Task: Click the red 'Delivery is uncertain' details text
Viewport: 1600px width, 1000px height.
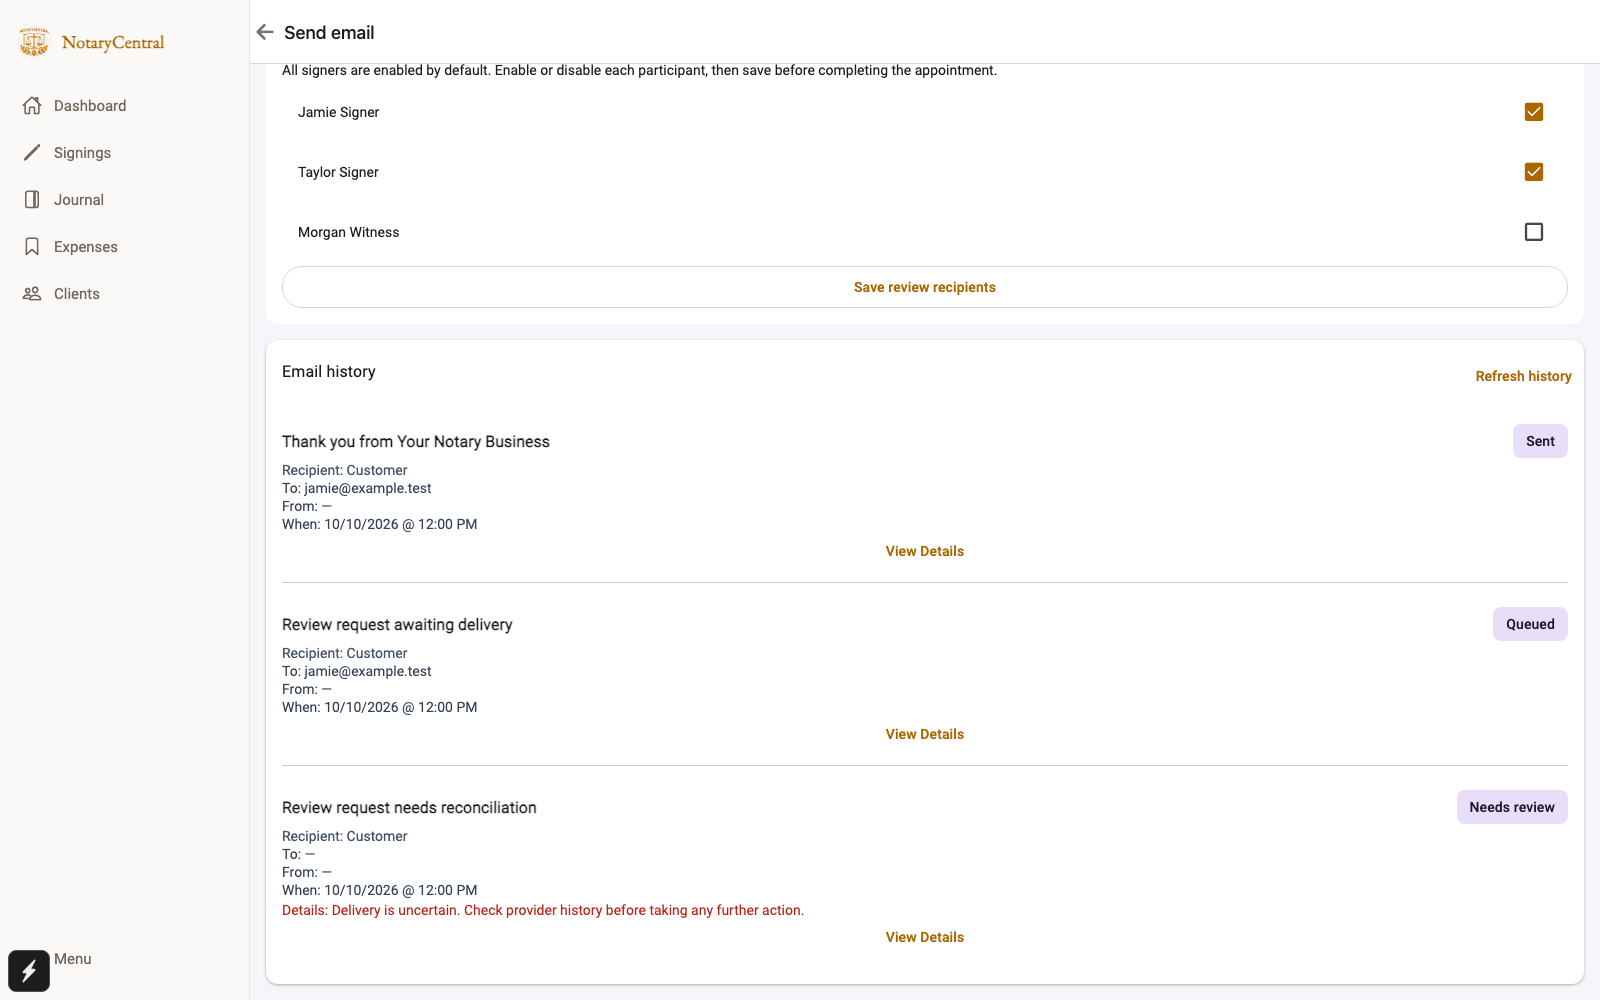Action: [x=543, y=910]
